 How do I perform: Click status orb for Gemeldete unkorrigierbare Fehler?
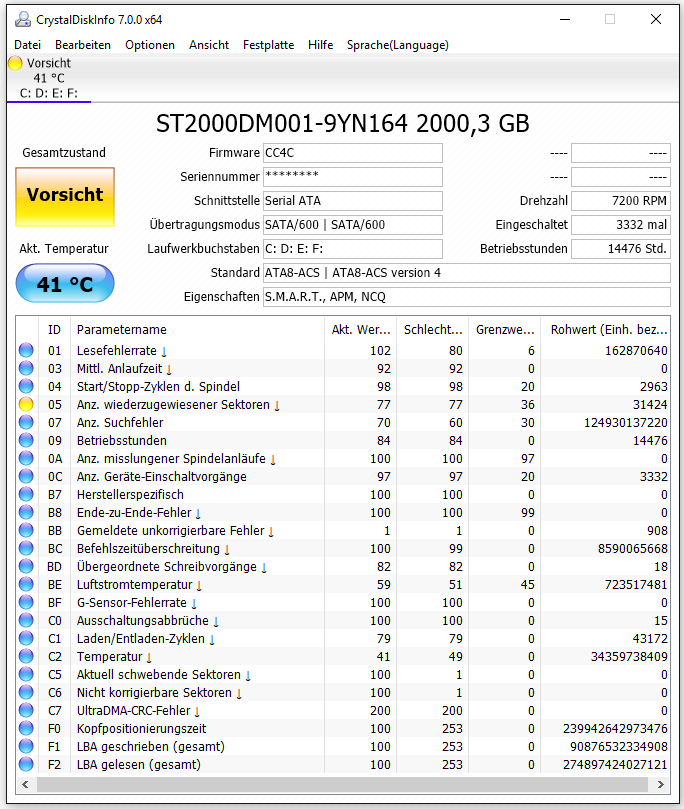click(26, 530)
